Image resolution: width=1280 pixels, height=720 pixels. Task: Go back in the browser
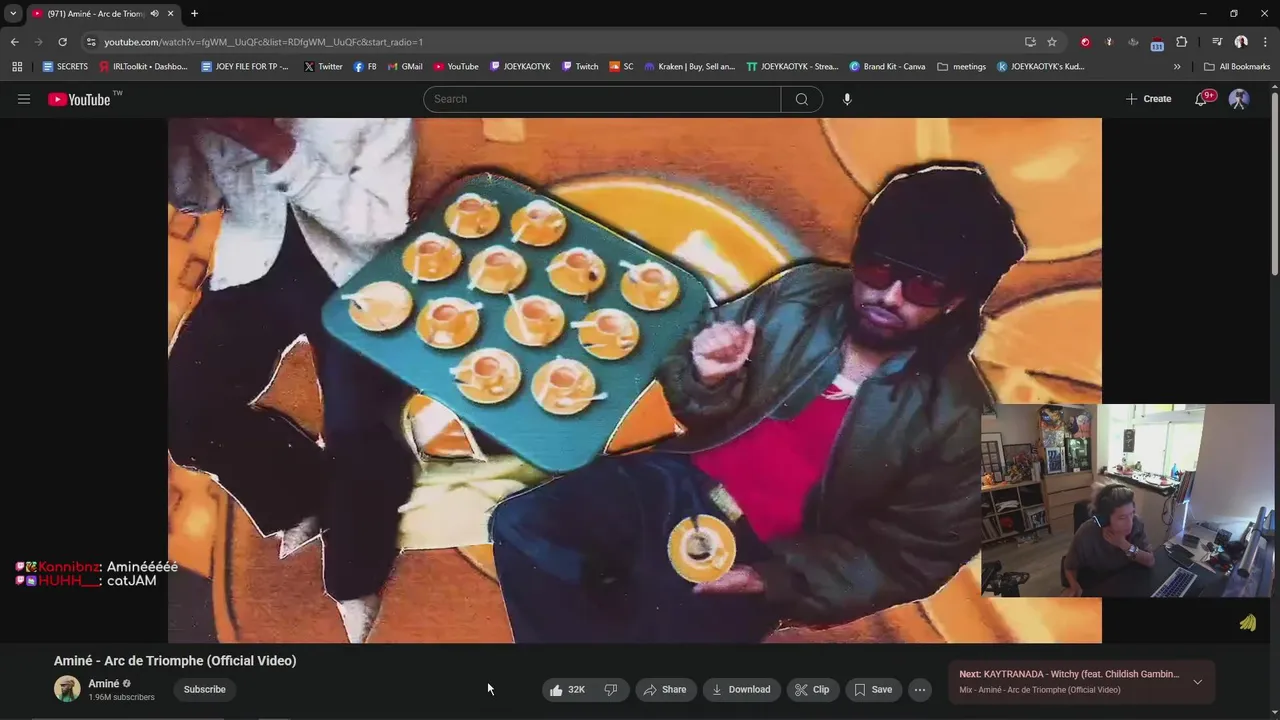point(14,42)
